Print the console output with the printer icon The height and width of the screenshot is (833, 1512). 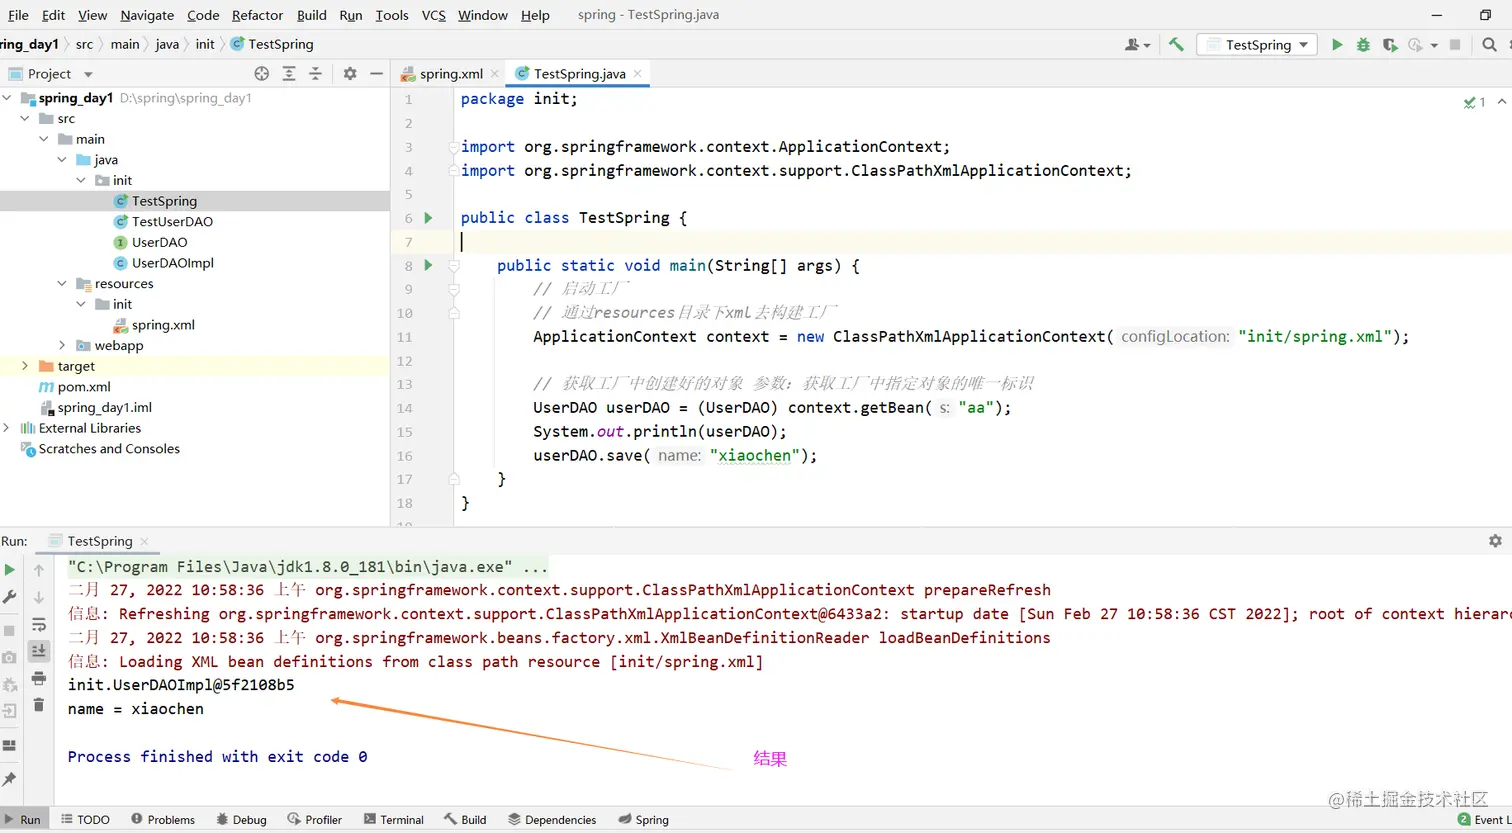tap(39, 678)
